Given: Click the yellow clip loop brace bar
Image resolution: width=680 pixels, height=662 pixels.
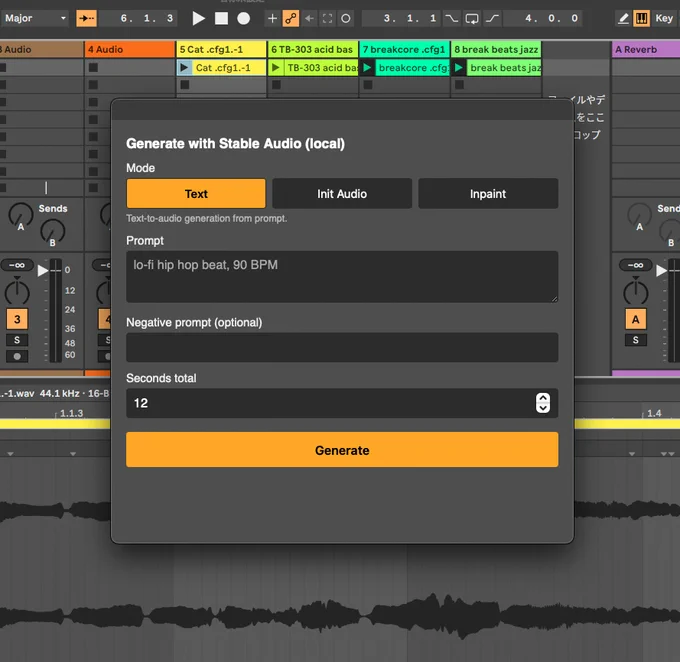Looking at the screenshot, I should (x=55, y=424).
